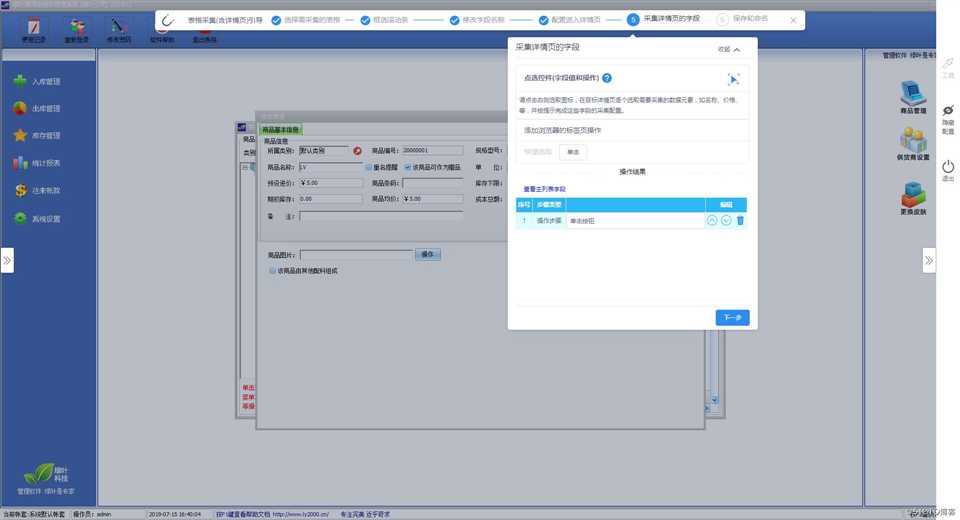Open 出库管理 pie chart module

(38, 108)
